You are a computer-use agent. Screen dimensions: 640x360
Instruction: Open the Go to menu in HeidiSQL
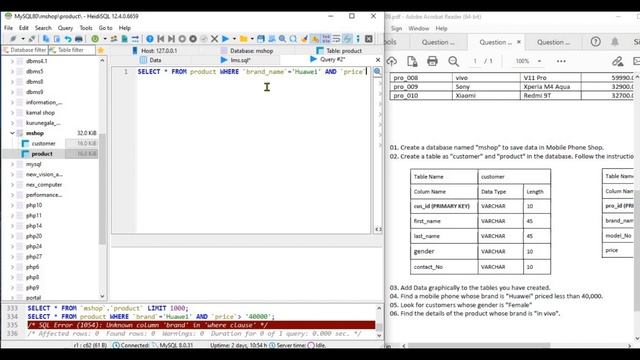click(105, 28)
